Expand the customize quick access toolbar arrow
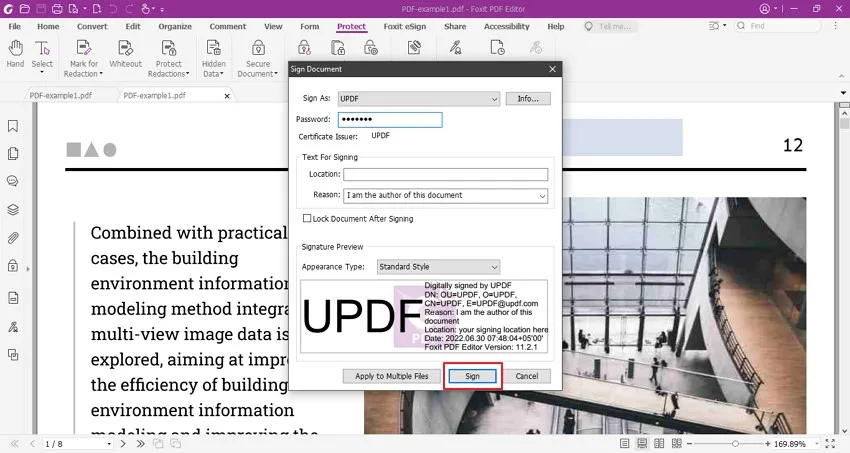The image size is (850, 453). click(162, 9)
